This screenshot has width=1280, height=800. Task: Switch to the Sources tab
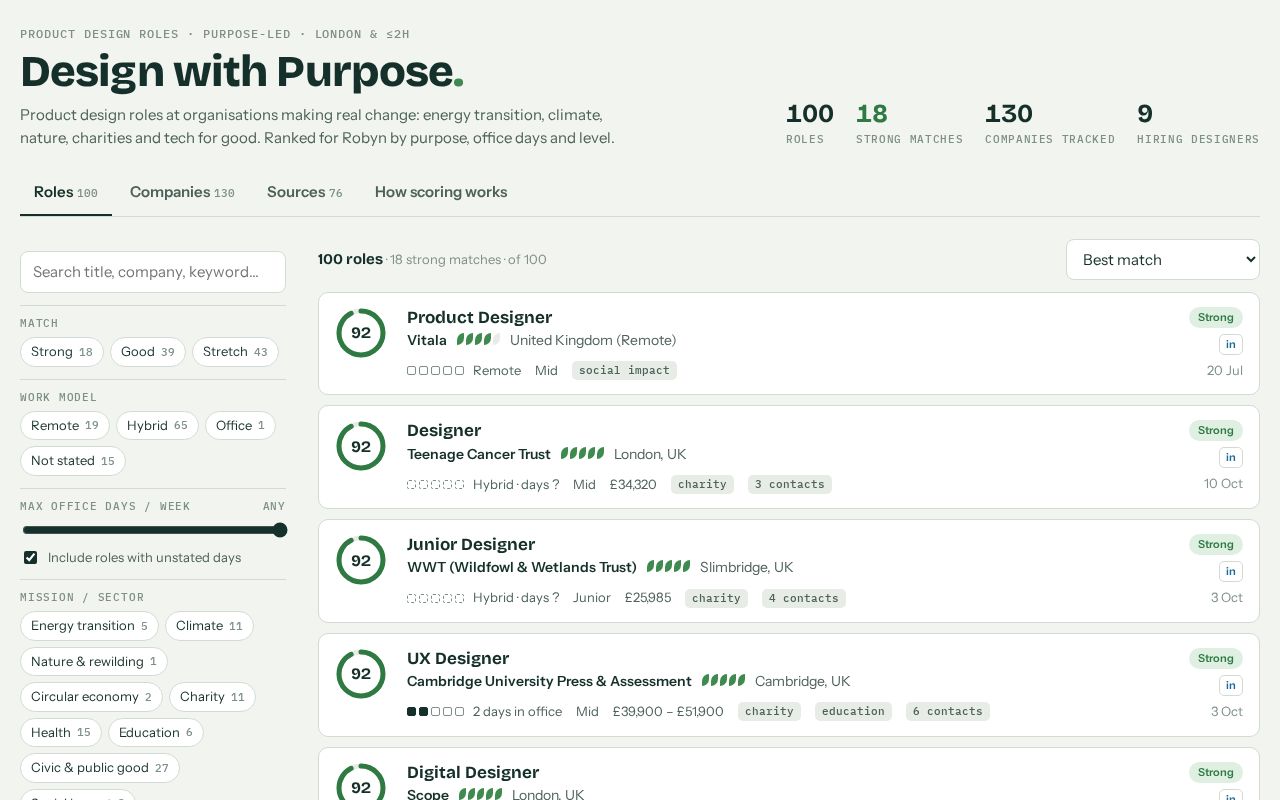[305, 192]
